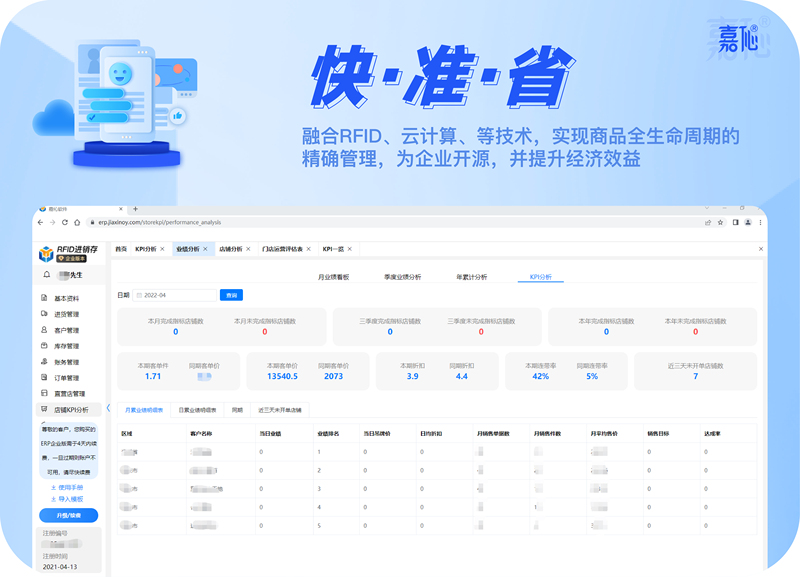Collapse the sidebar with the blue chevron

[x=108, y=408]
